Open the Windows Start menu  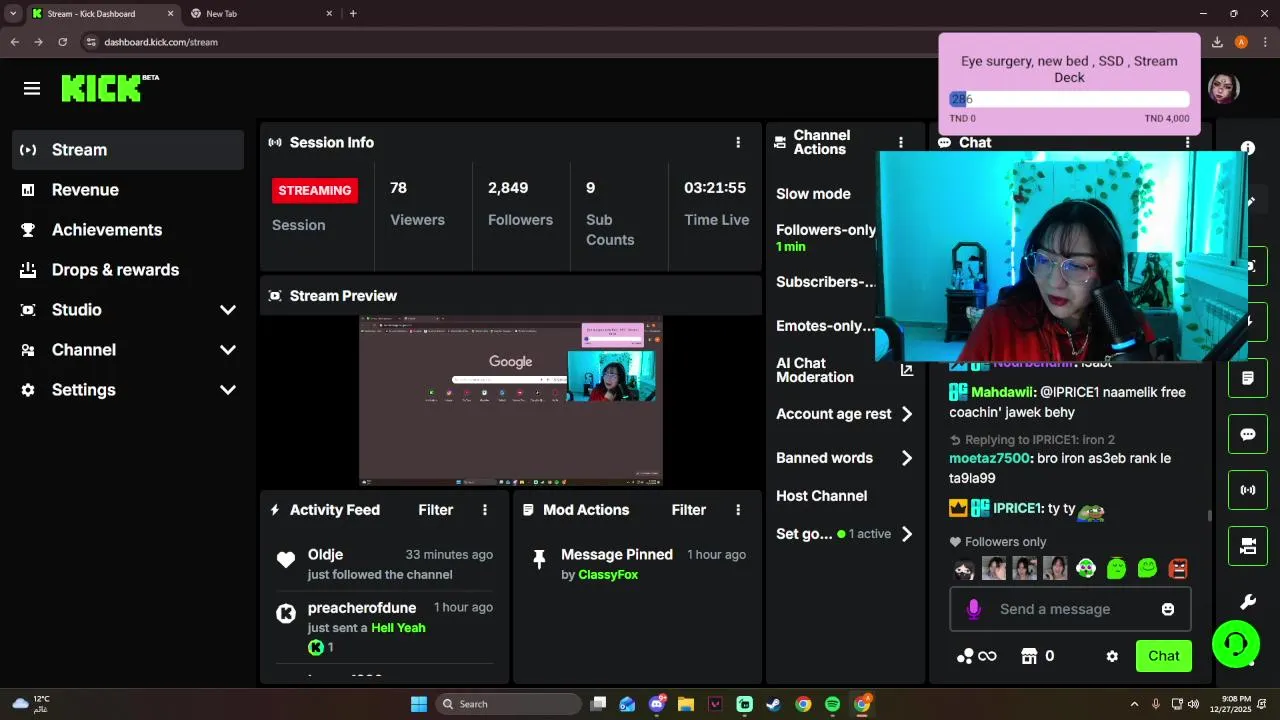[419, 704]
